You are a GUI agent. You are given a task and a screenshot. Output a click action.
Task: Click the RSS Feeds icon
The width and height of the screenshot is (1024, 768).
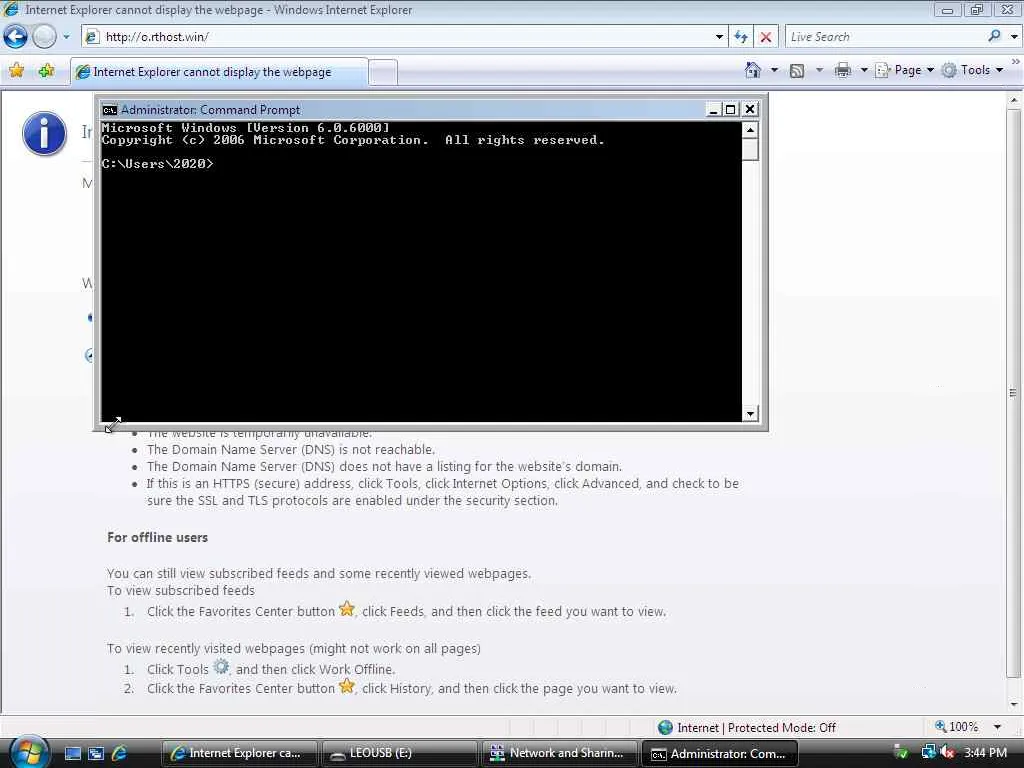coord(797,71)
